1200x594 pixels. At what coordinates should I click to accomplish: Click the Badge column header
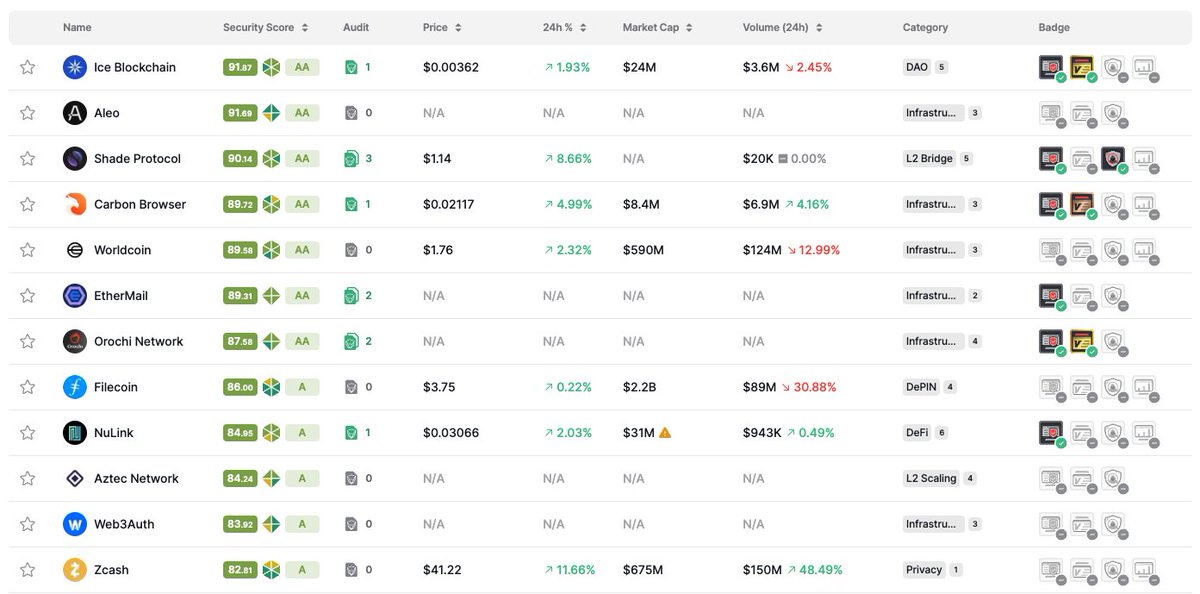(x=1054, y=28)
